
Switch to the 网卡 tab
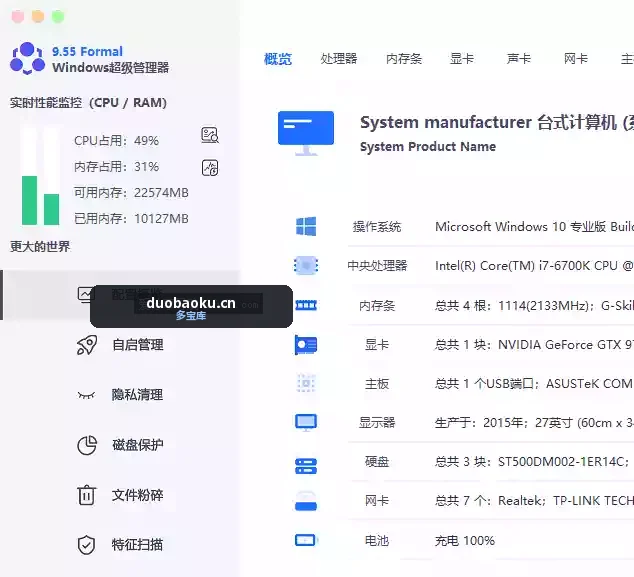tap(576, 59)
